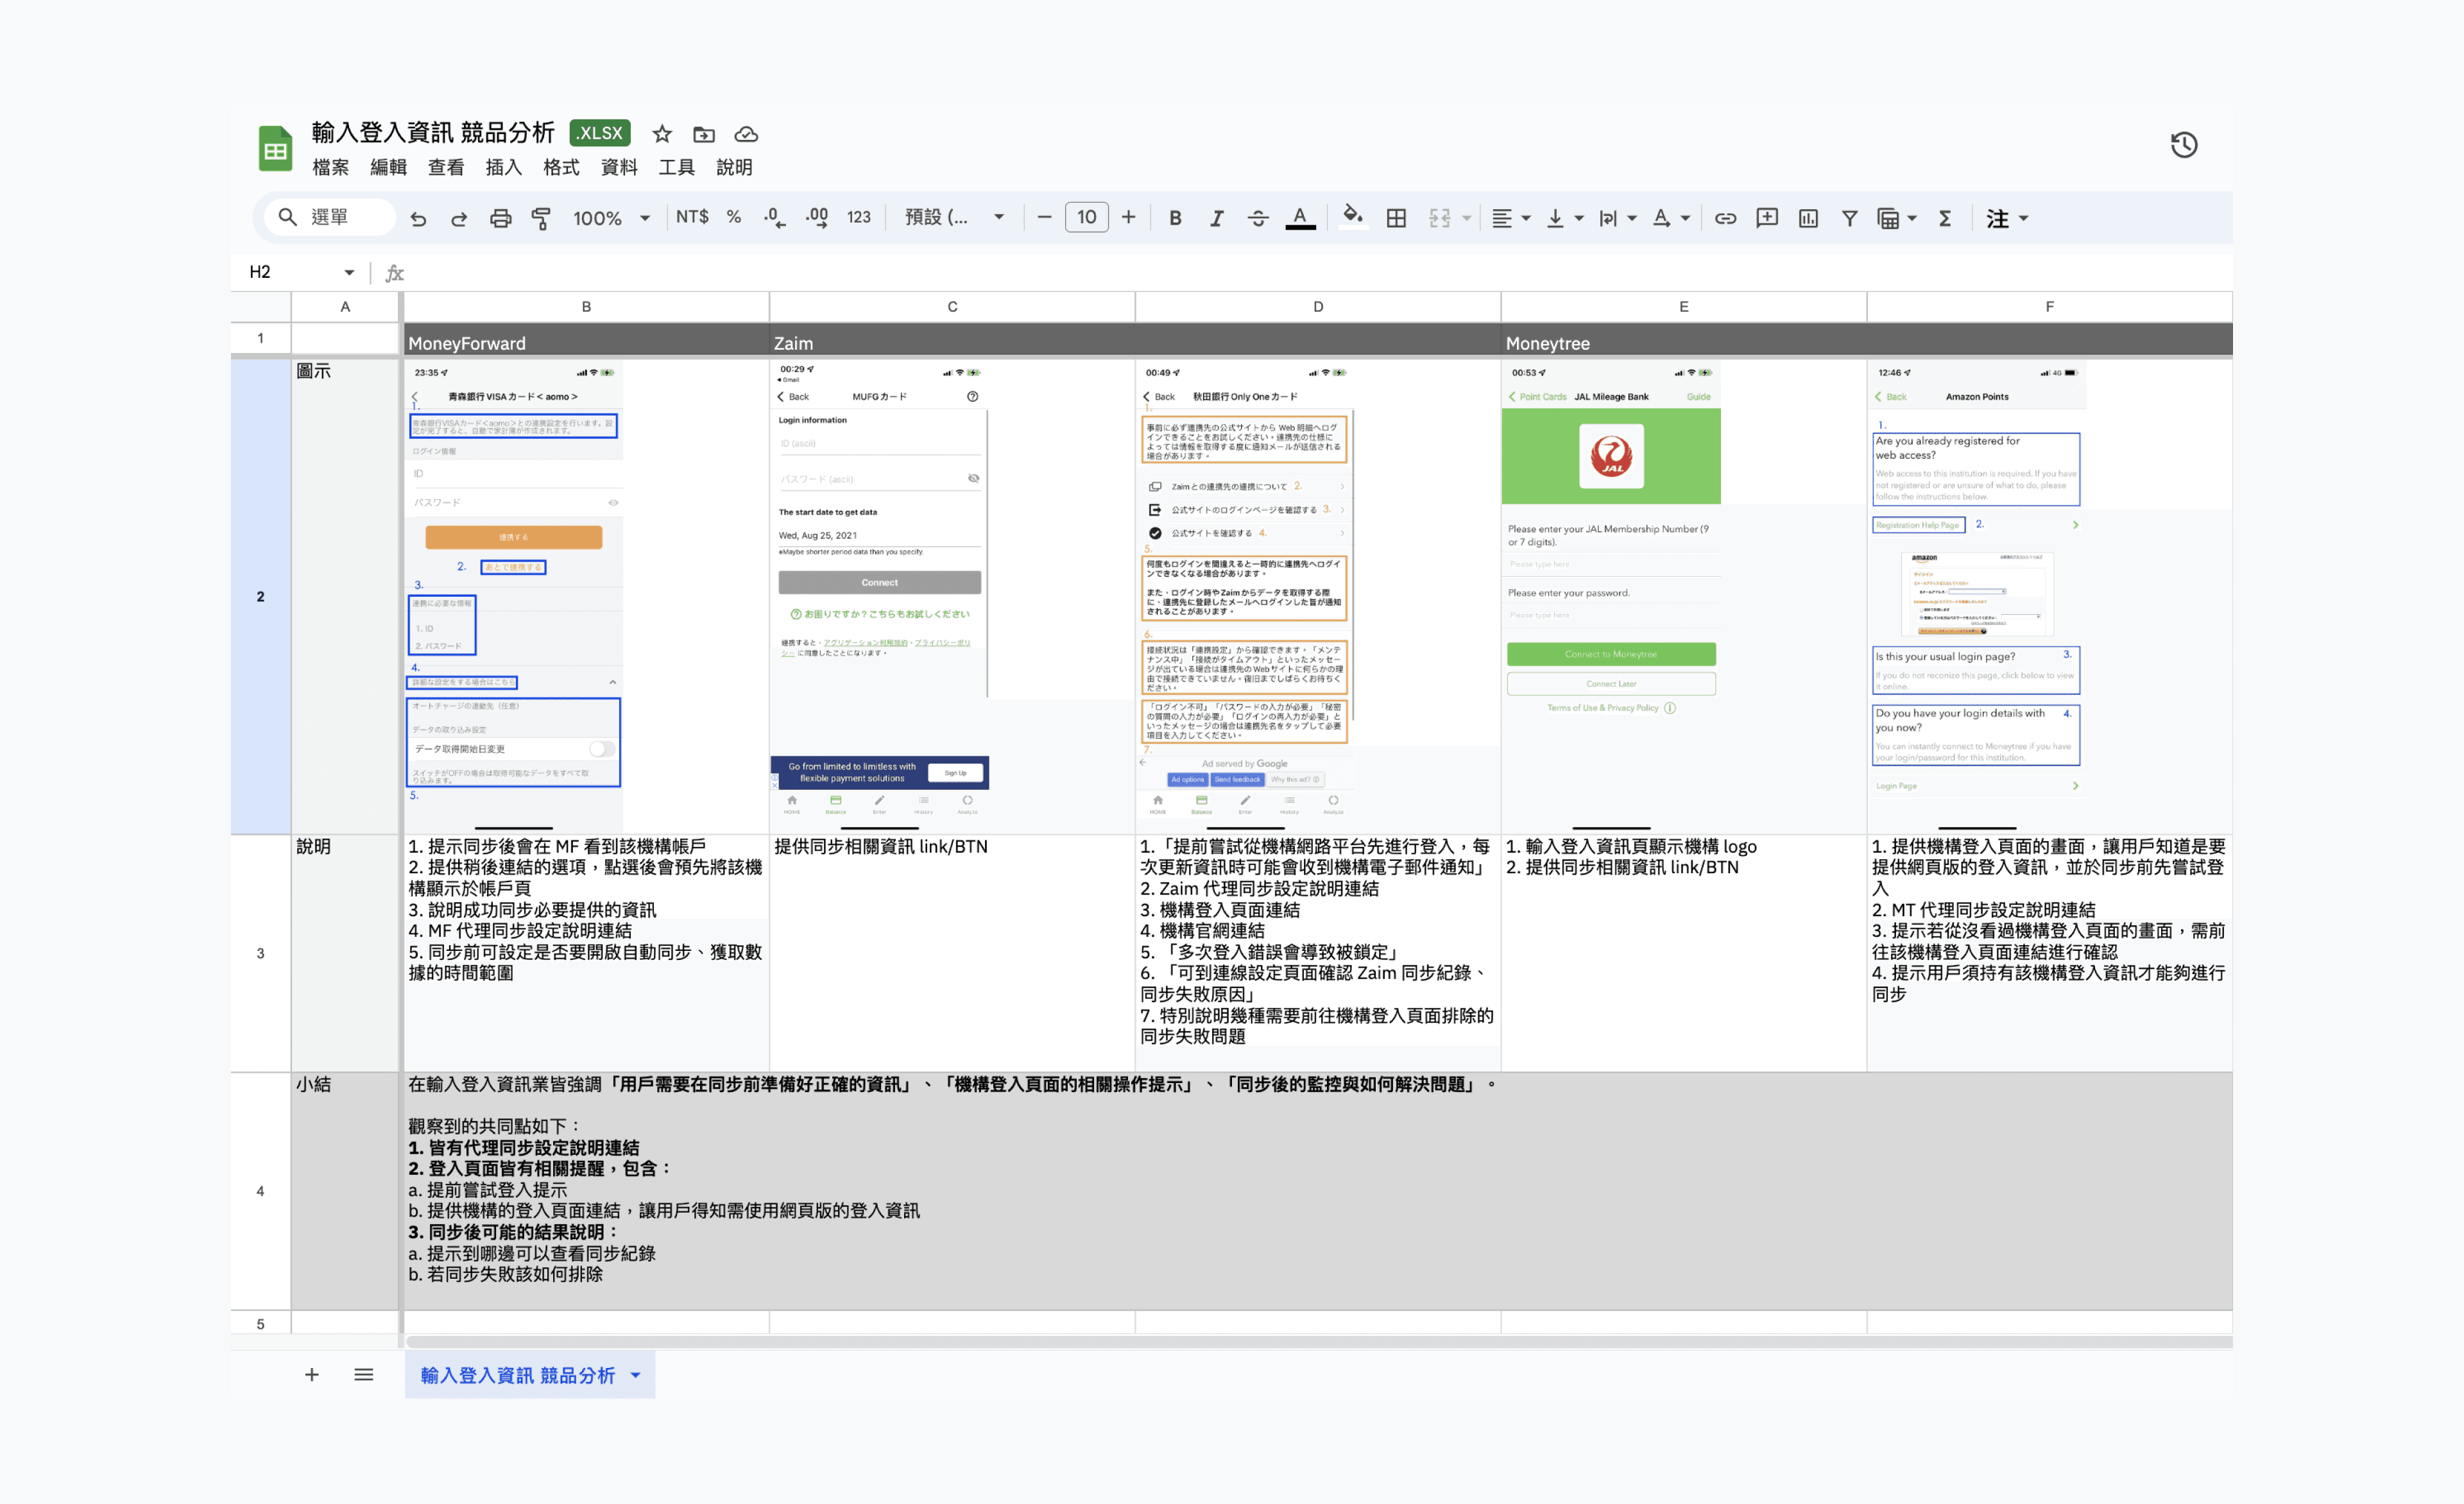2464x1504 pixels.
Task: Click the create filter funnel icon
Action: (x=1849, y=218)
